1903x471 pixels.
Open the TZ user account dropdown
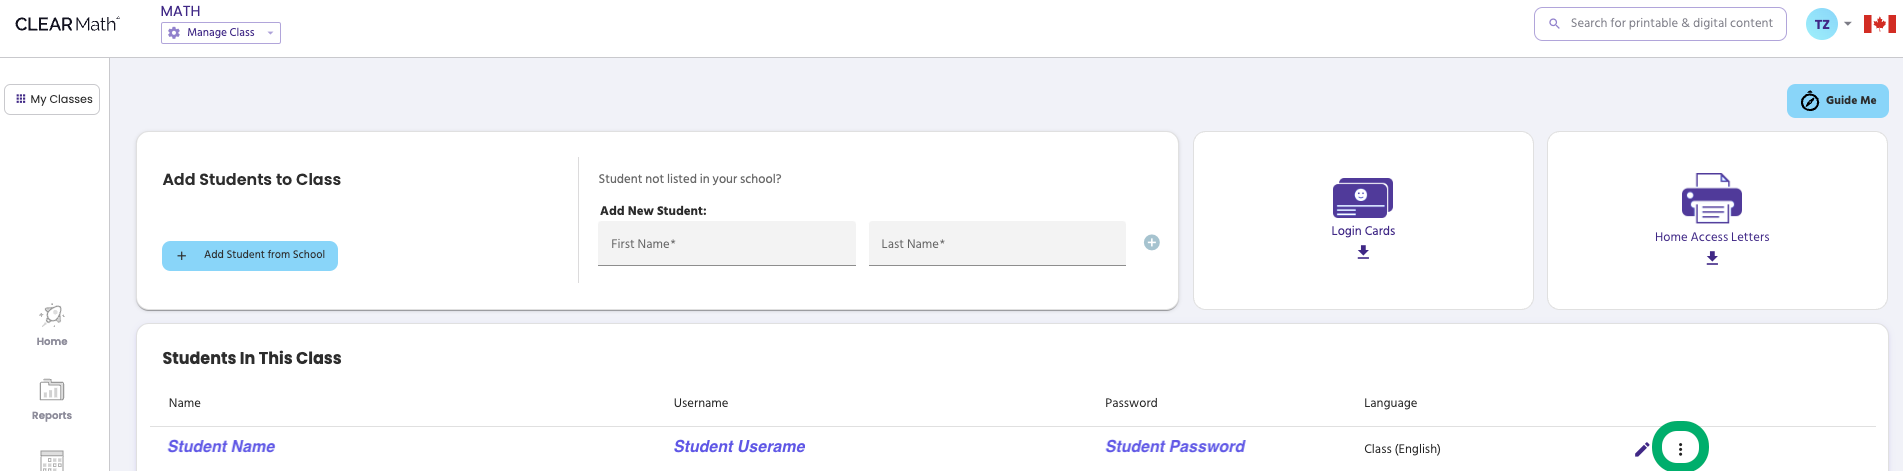coord(1829,24)
